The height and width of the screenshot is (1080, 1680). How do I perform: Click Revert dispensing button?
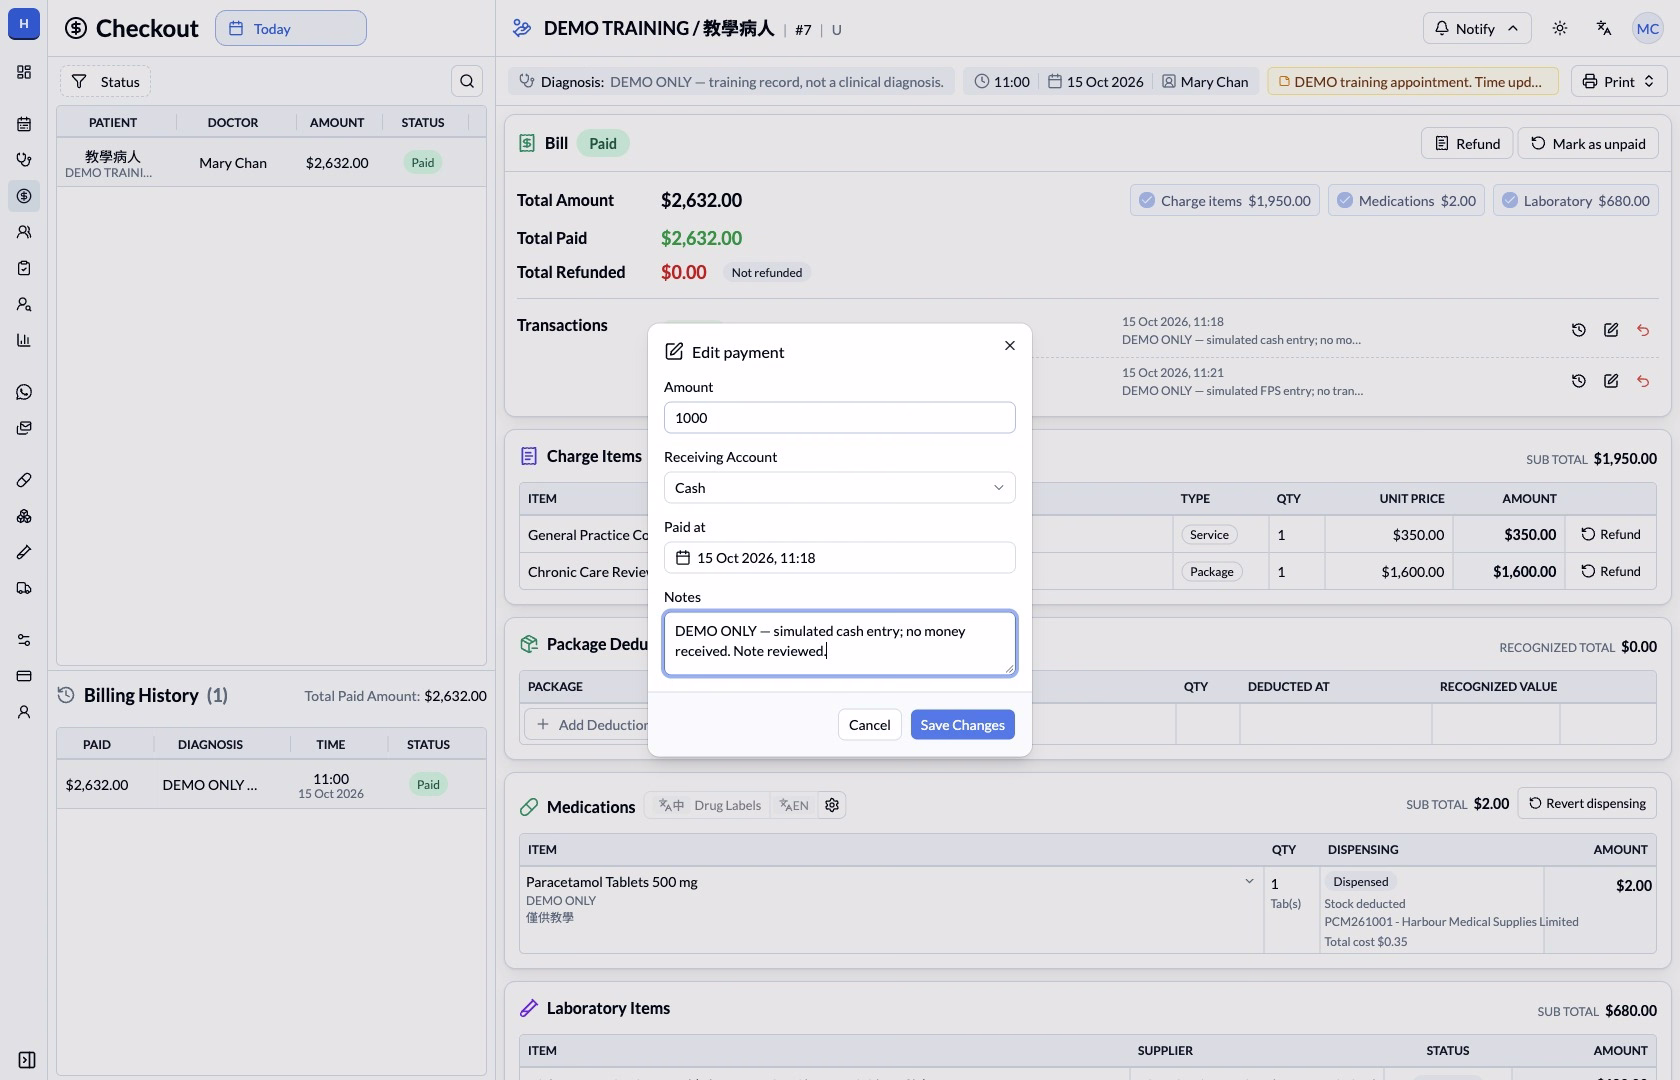(x=1587, y=803)
